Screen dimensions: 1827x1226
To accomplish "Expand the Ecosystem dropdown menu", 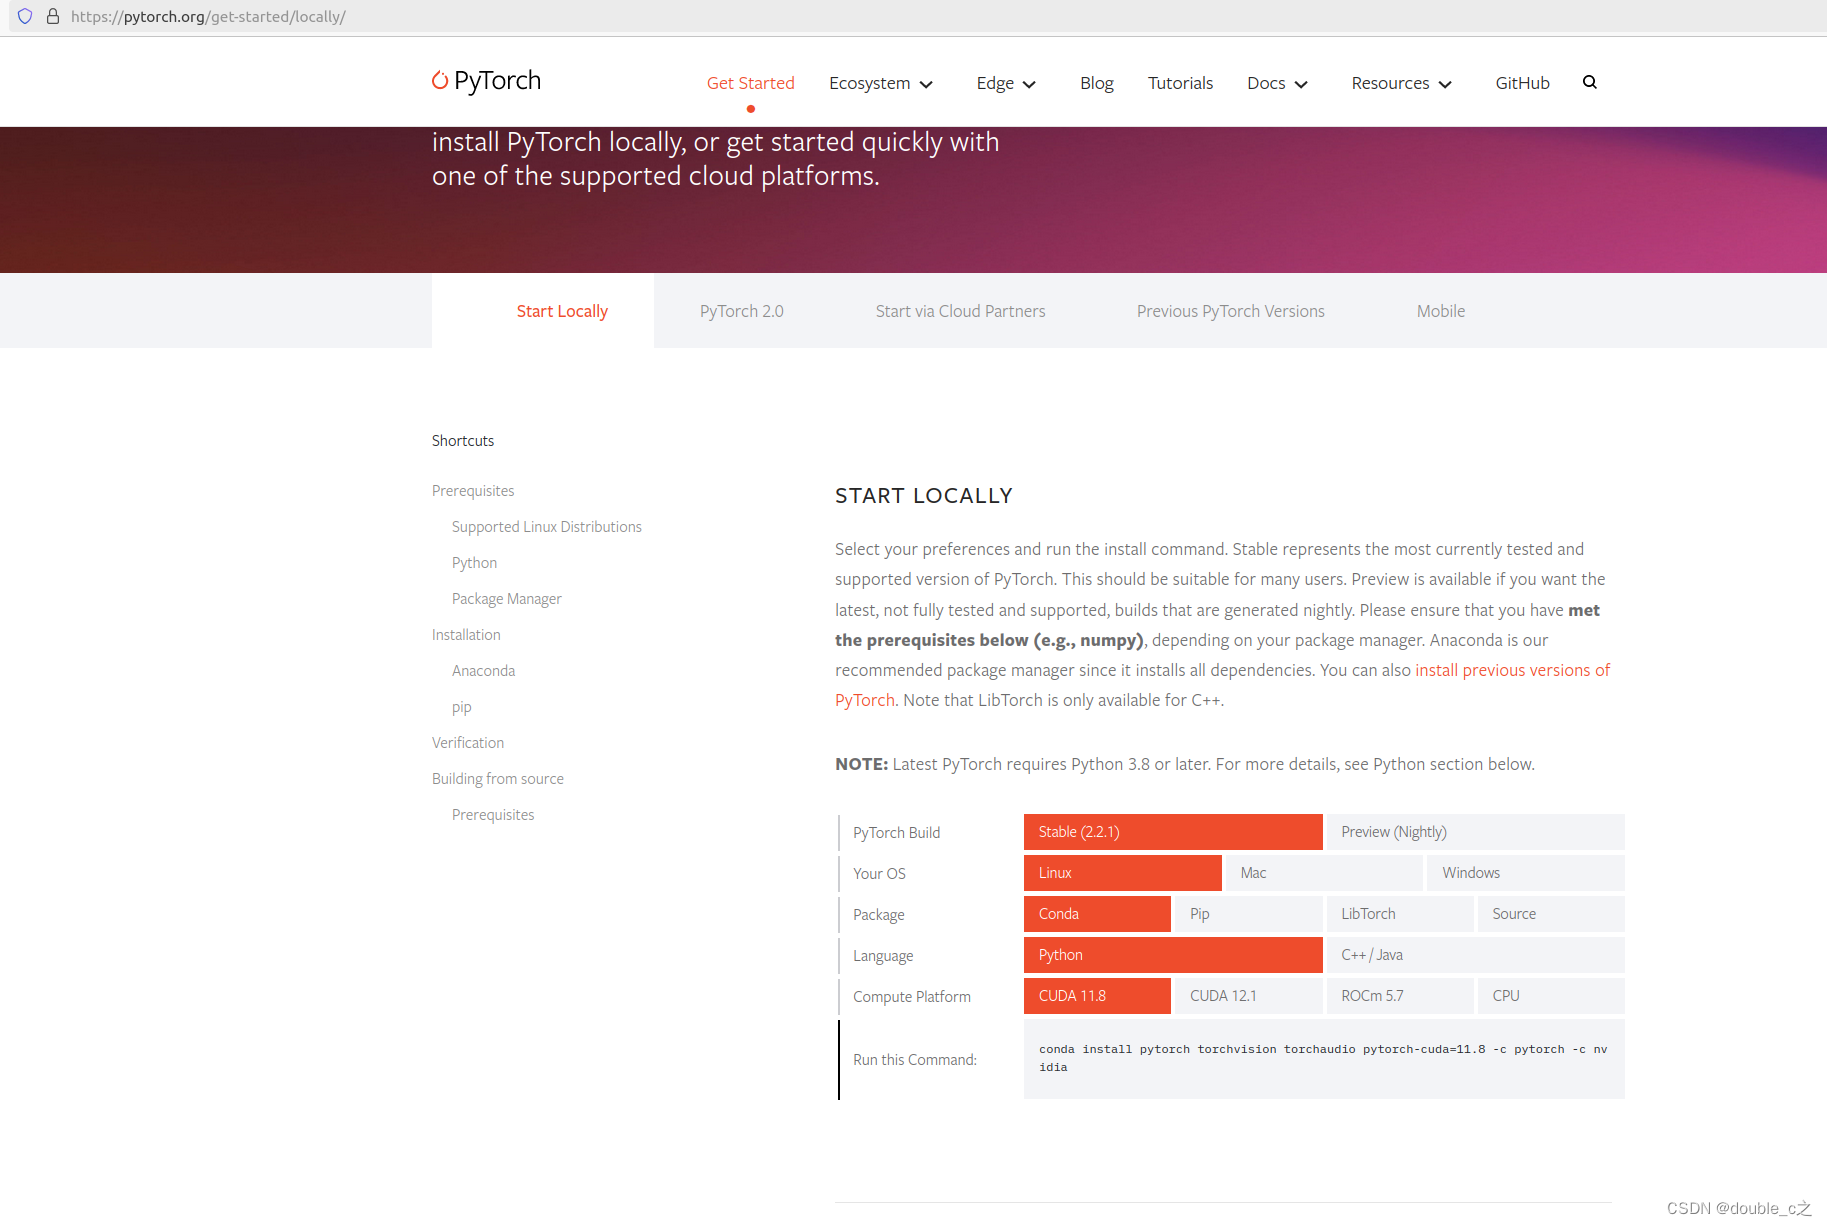I will click(881, 83).
